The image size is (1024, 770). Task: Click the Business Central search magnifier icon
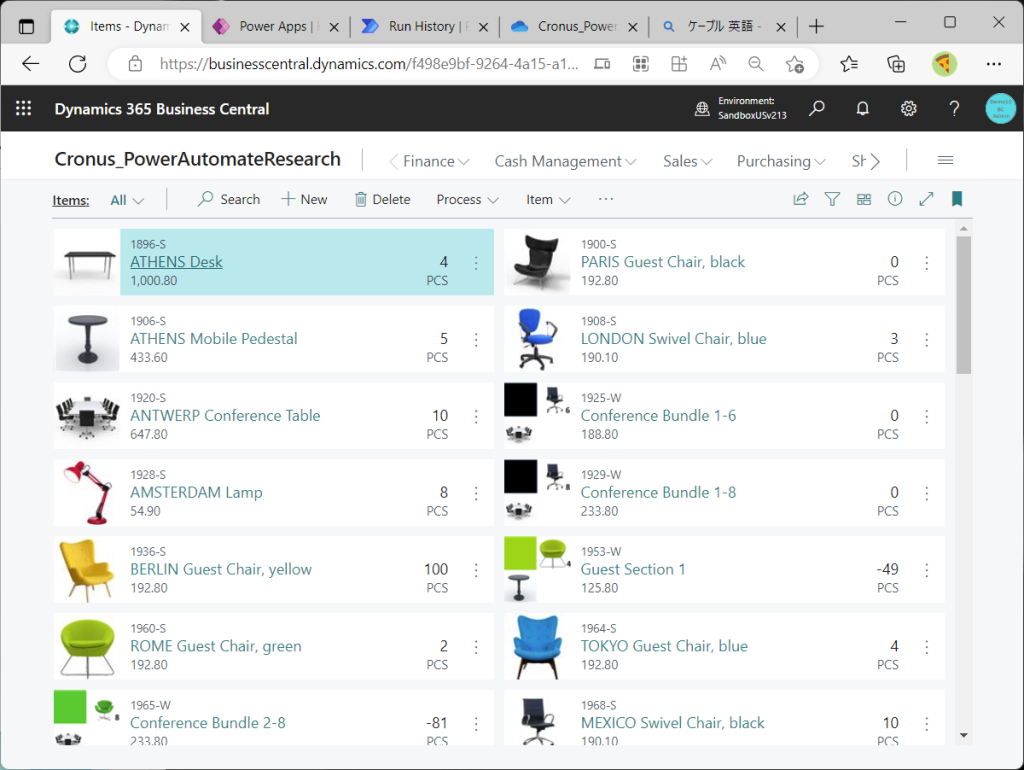click(816, 108)
